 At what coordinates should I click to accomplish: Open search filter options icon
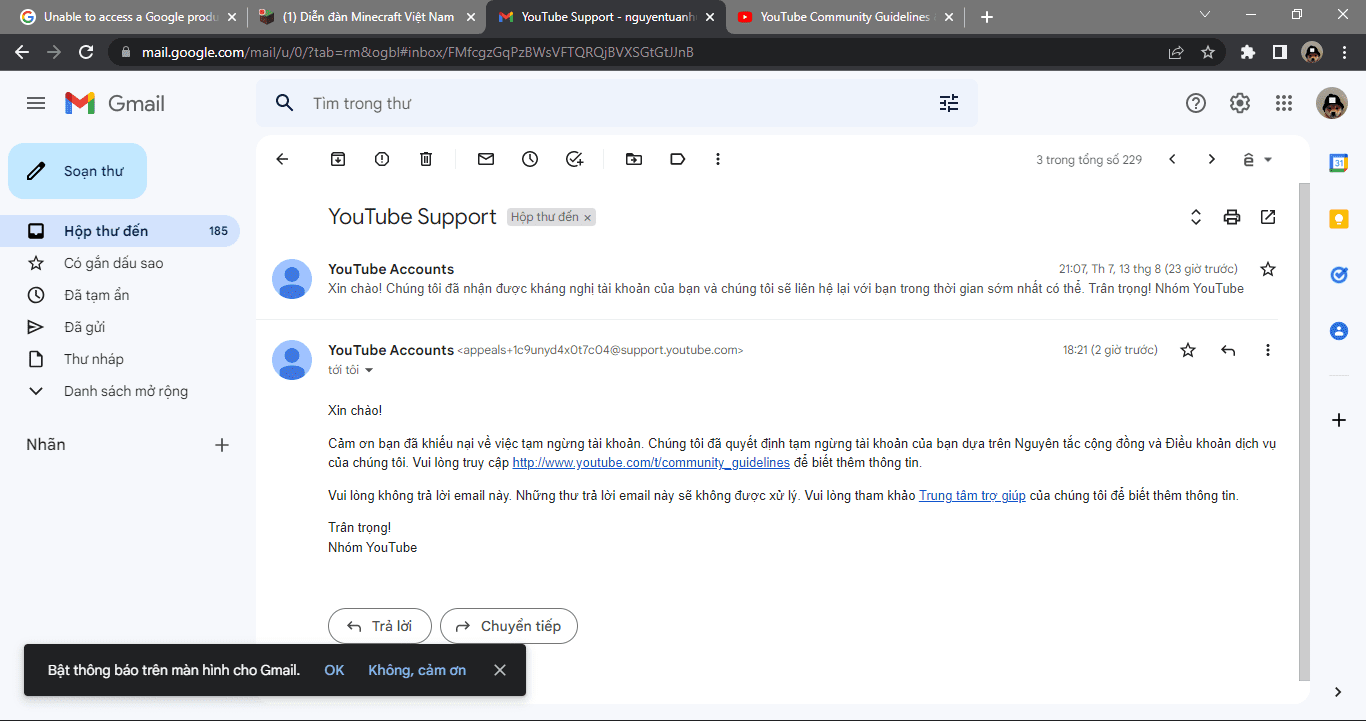(949, 103)
